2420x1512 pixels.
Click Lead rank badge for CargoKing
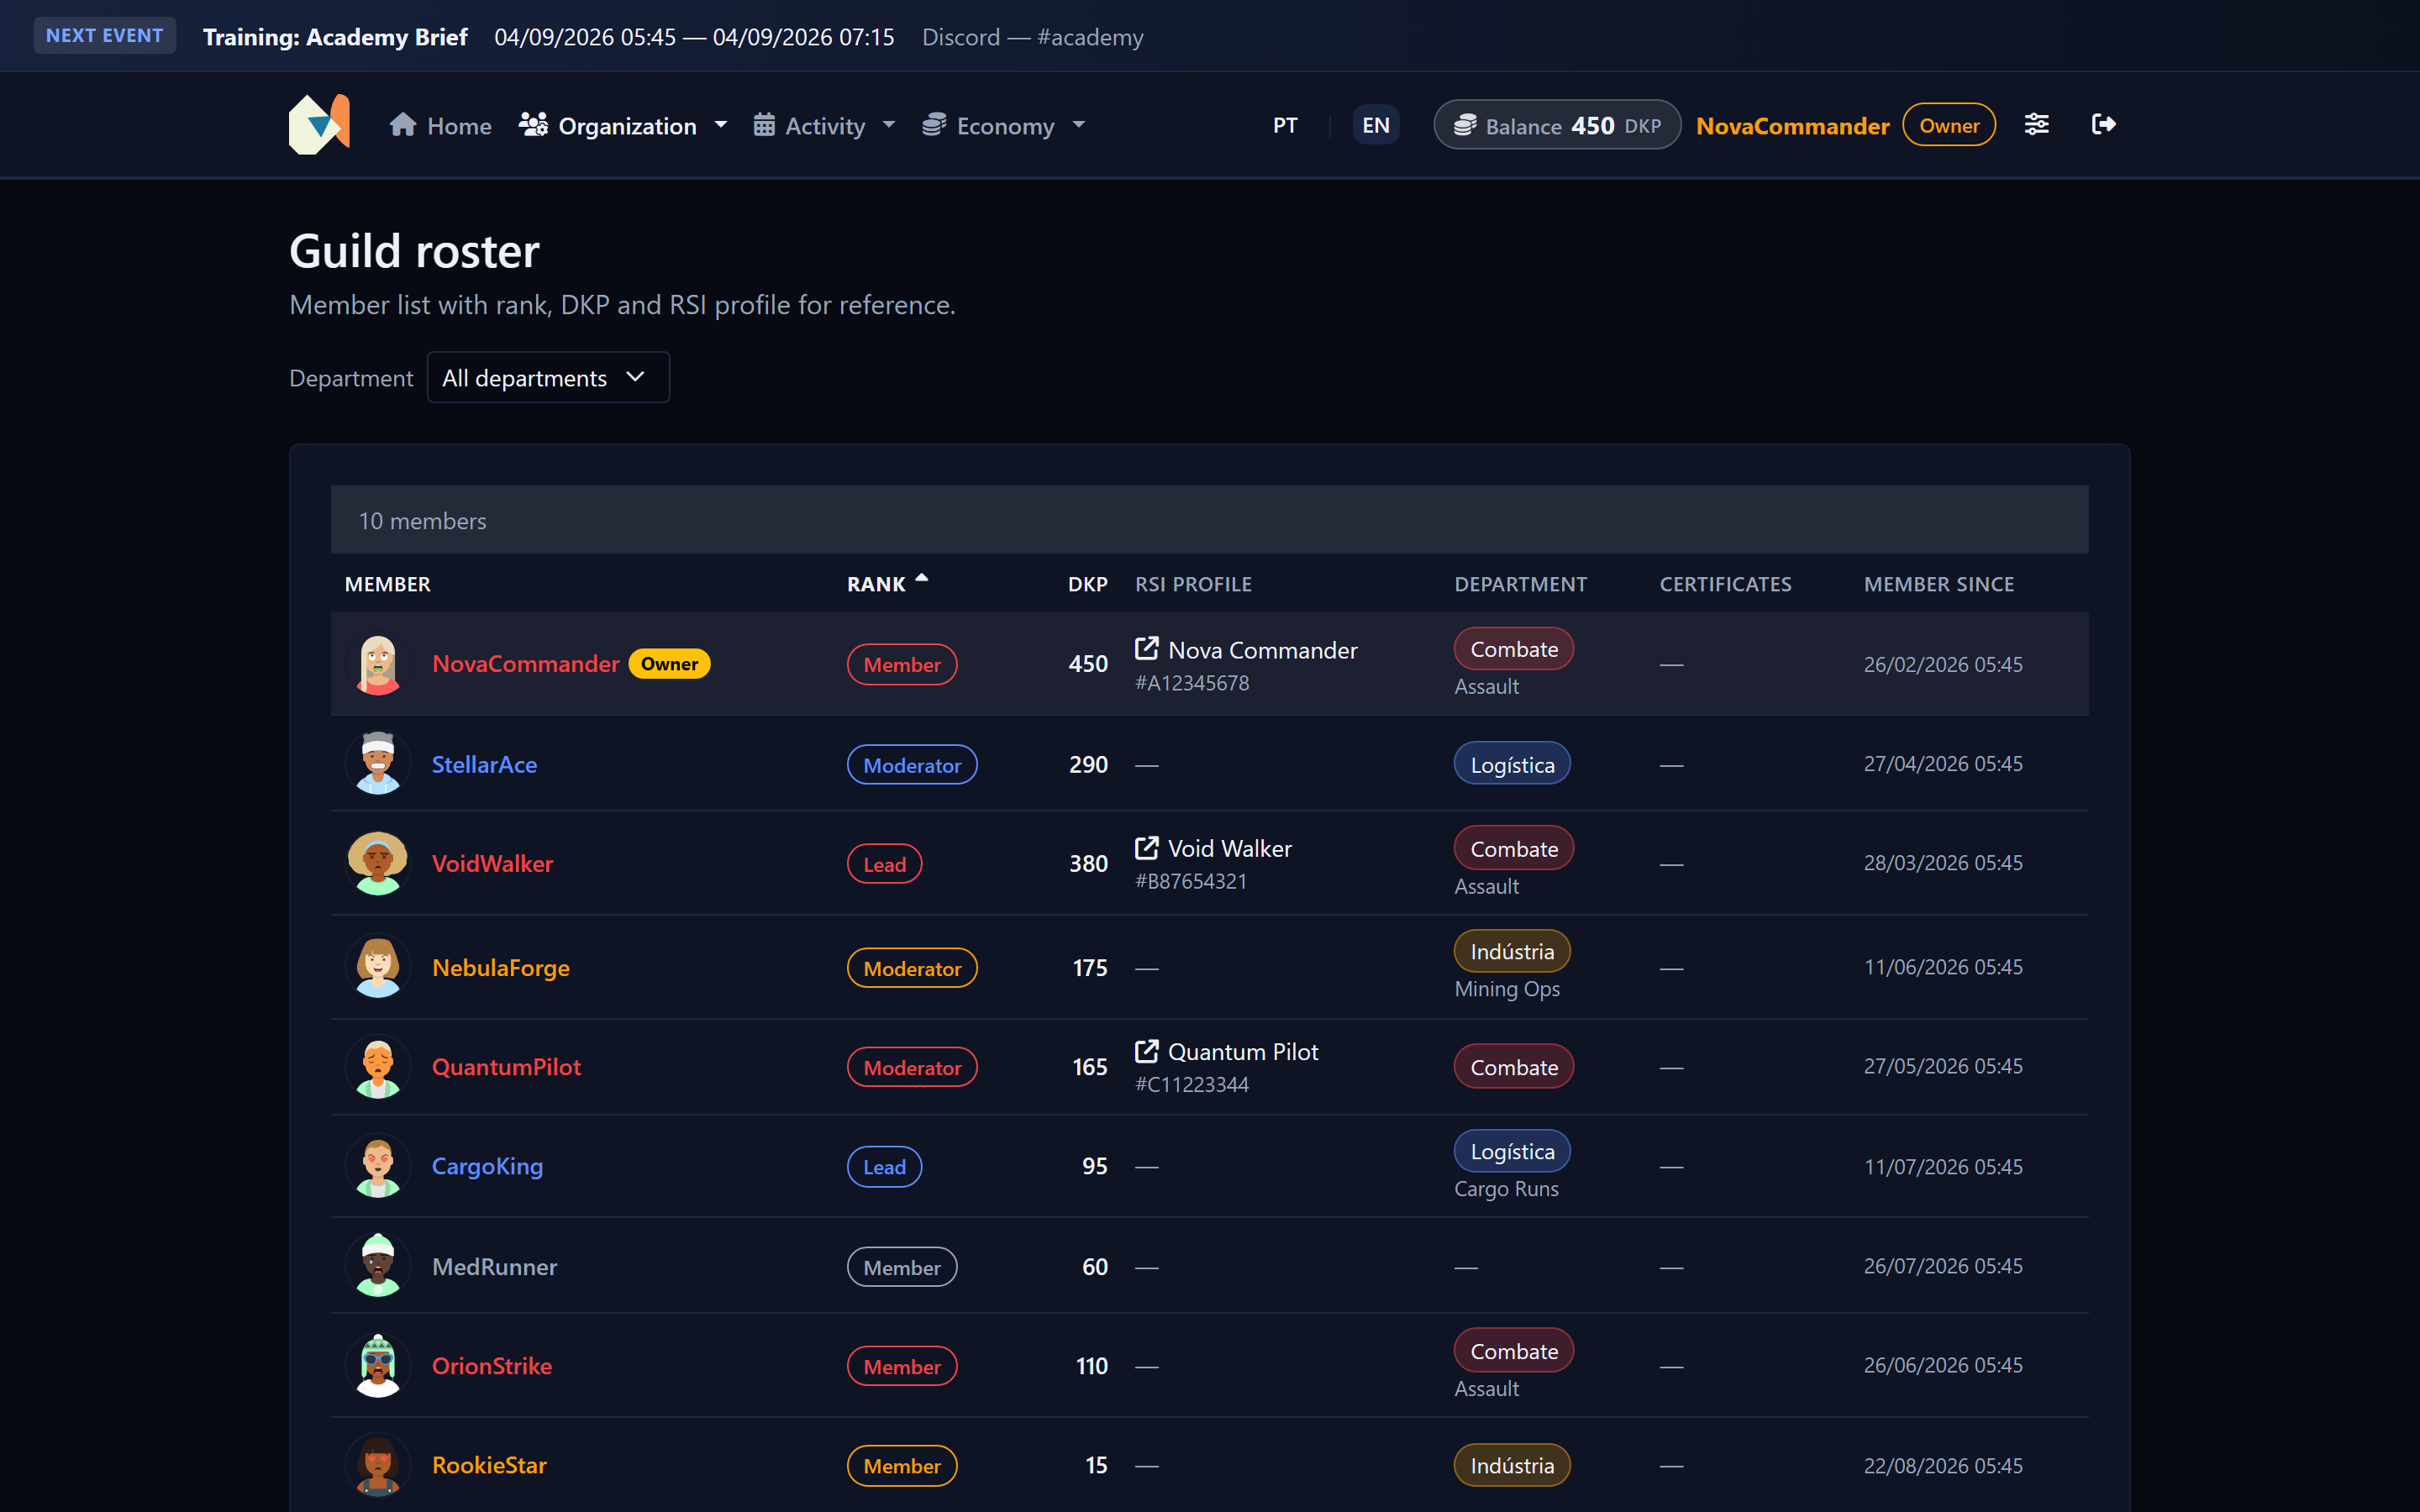884,1166
